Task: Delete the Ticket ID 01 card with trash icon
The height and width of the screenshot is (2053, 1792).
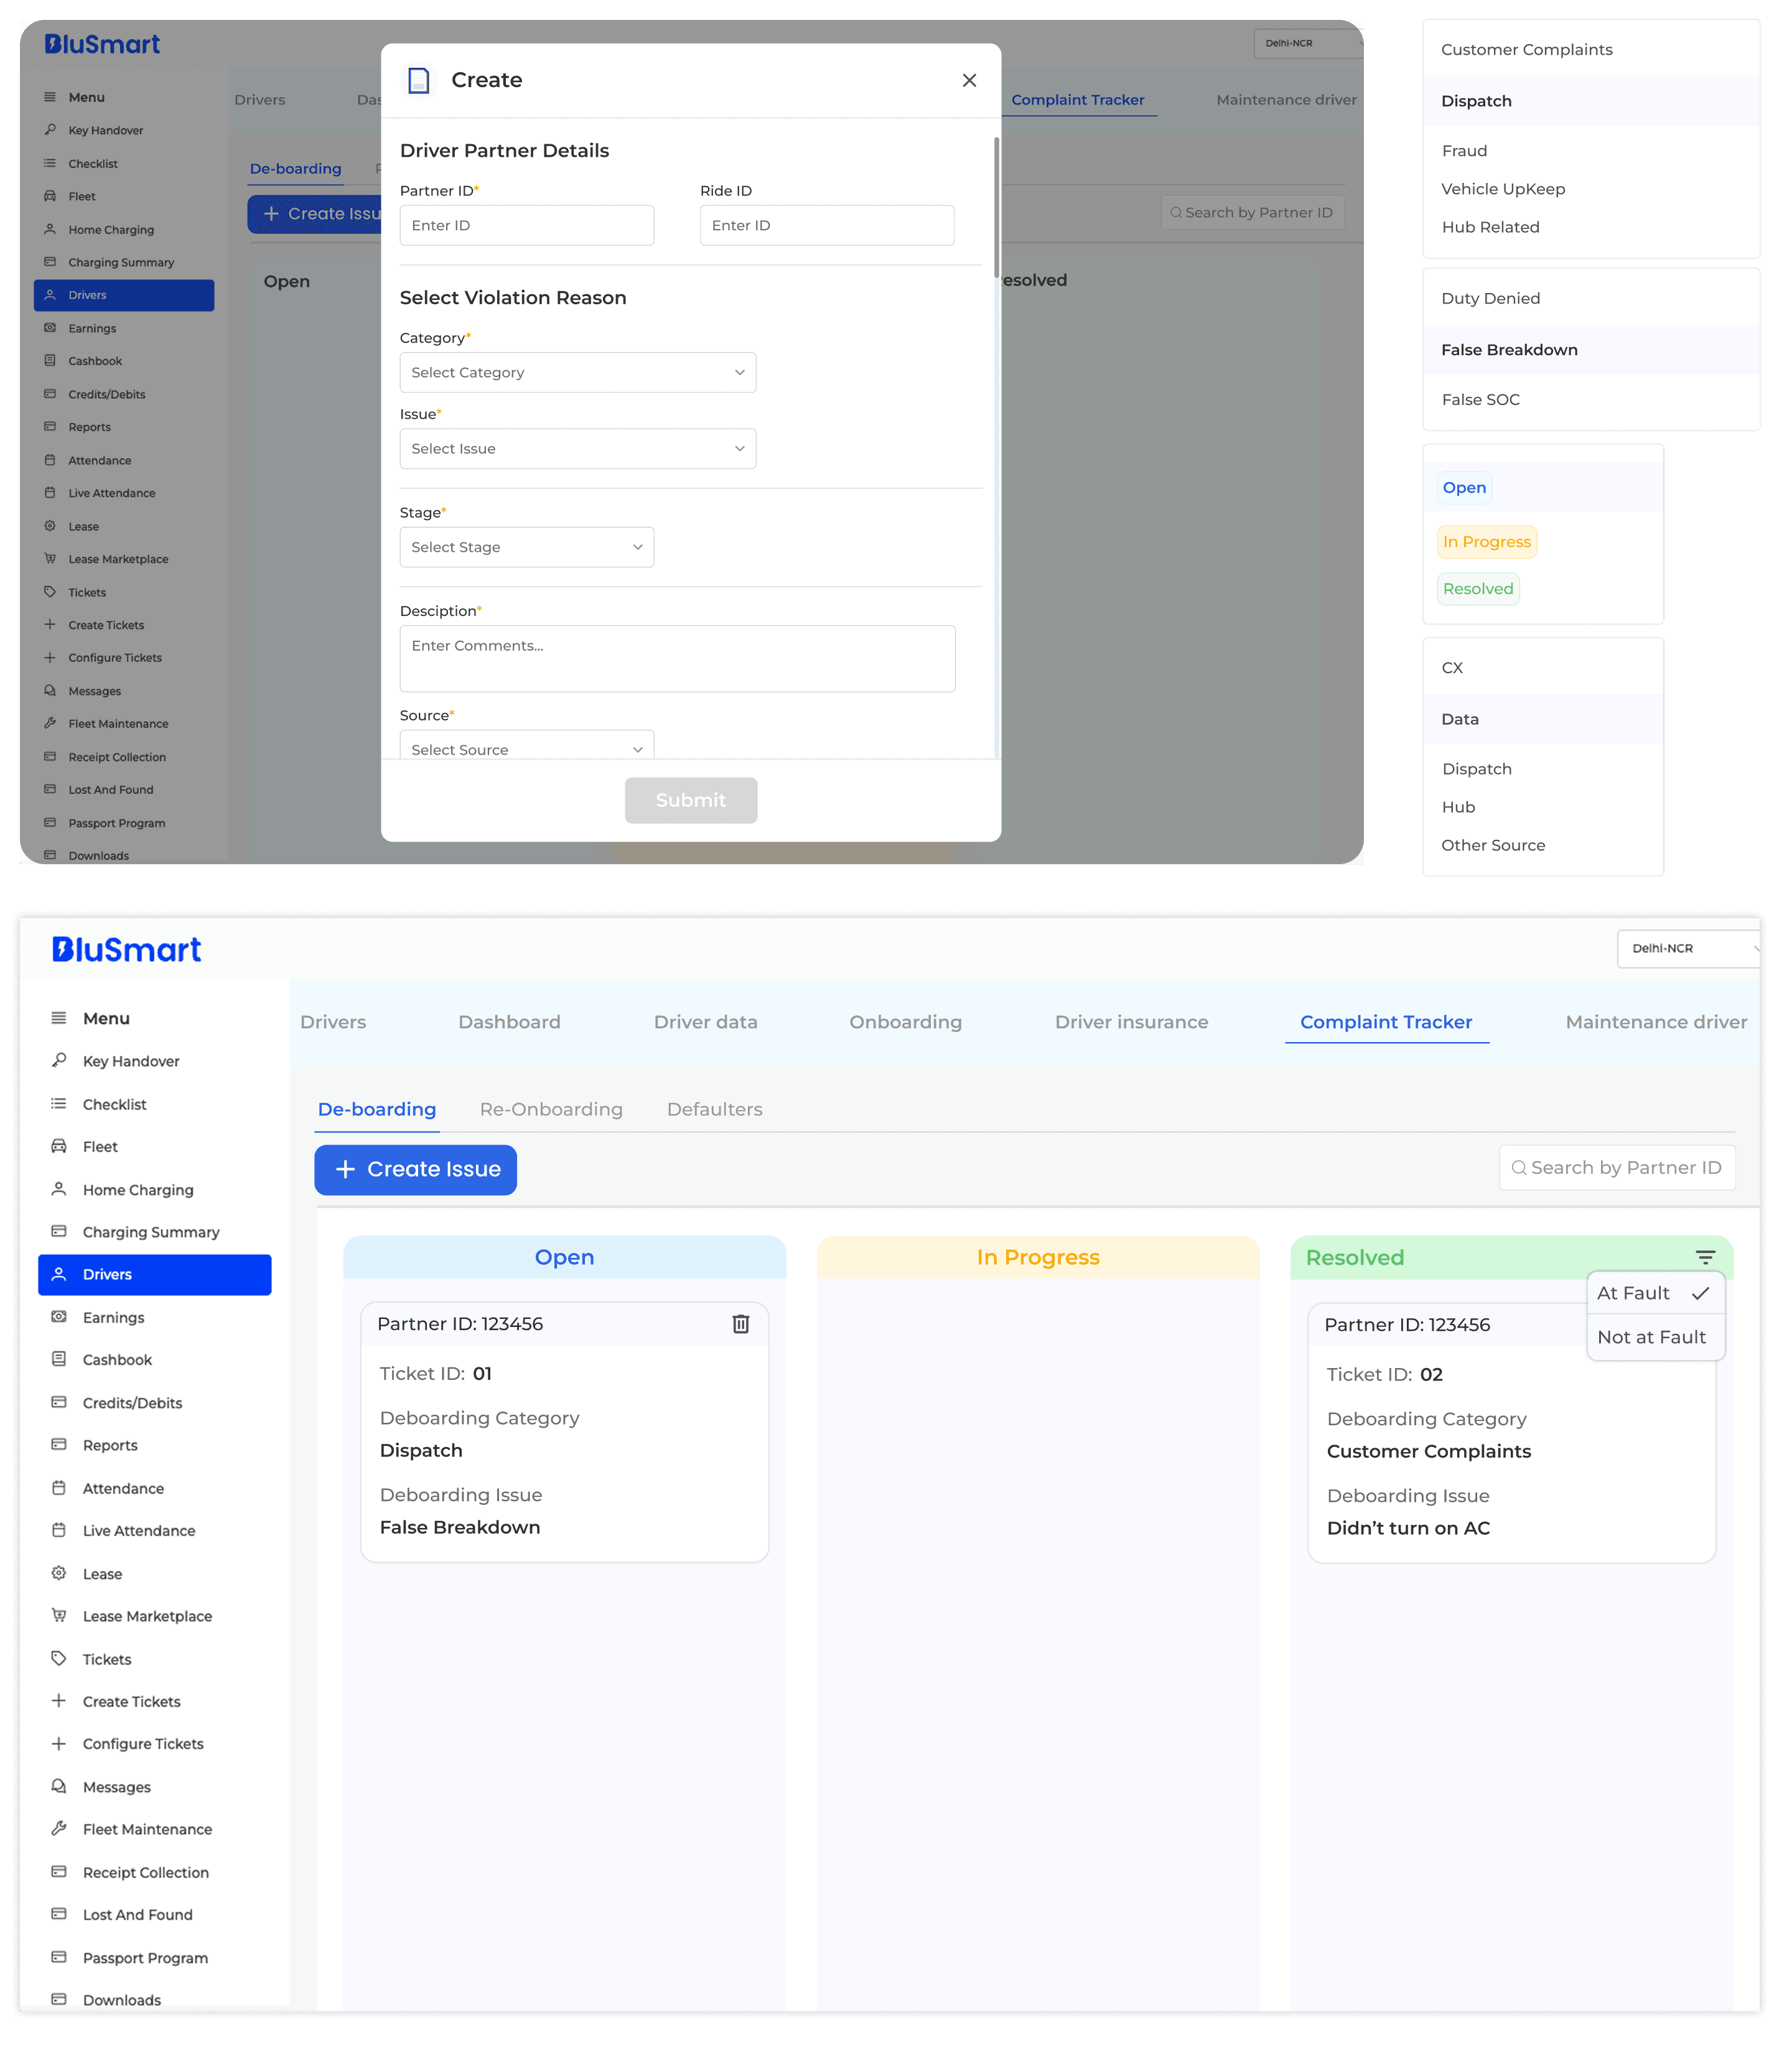Action: 741,1324
